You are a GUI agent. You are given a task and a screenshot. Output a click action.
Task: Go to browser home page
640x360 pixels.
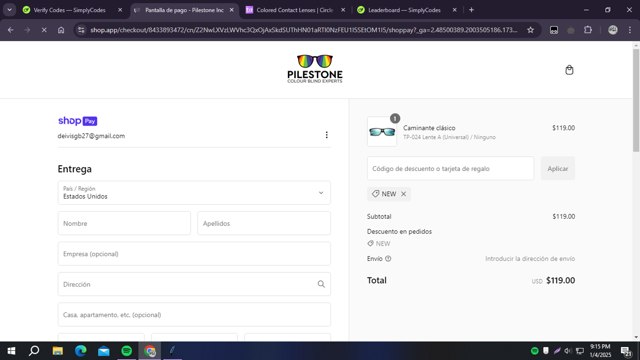point(61,30)
